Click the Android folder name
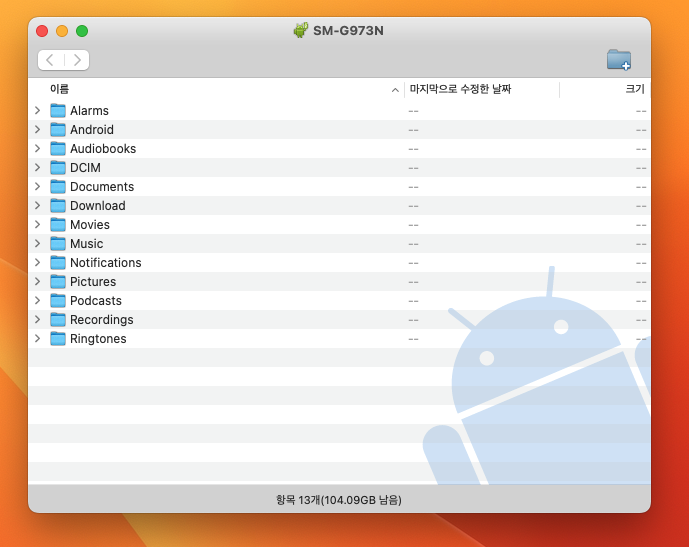 pos(92,130)
